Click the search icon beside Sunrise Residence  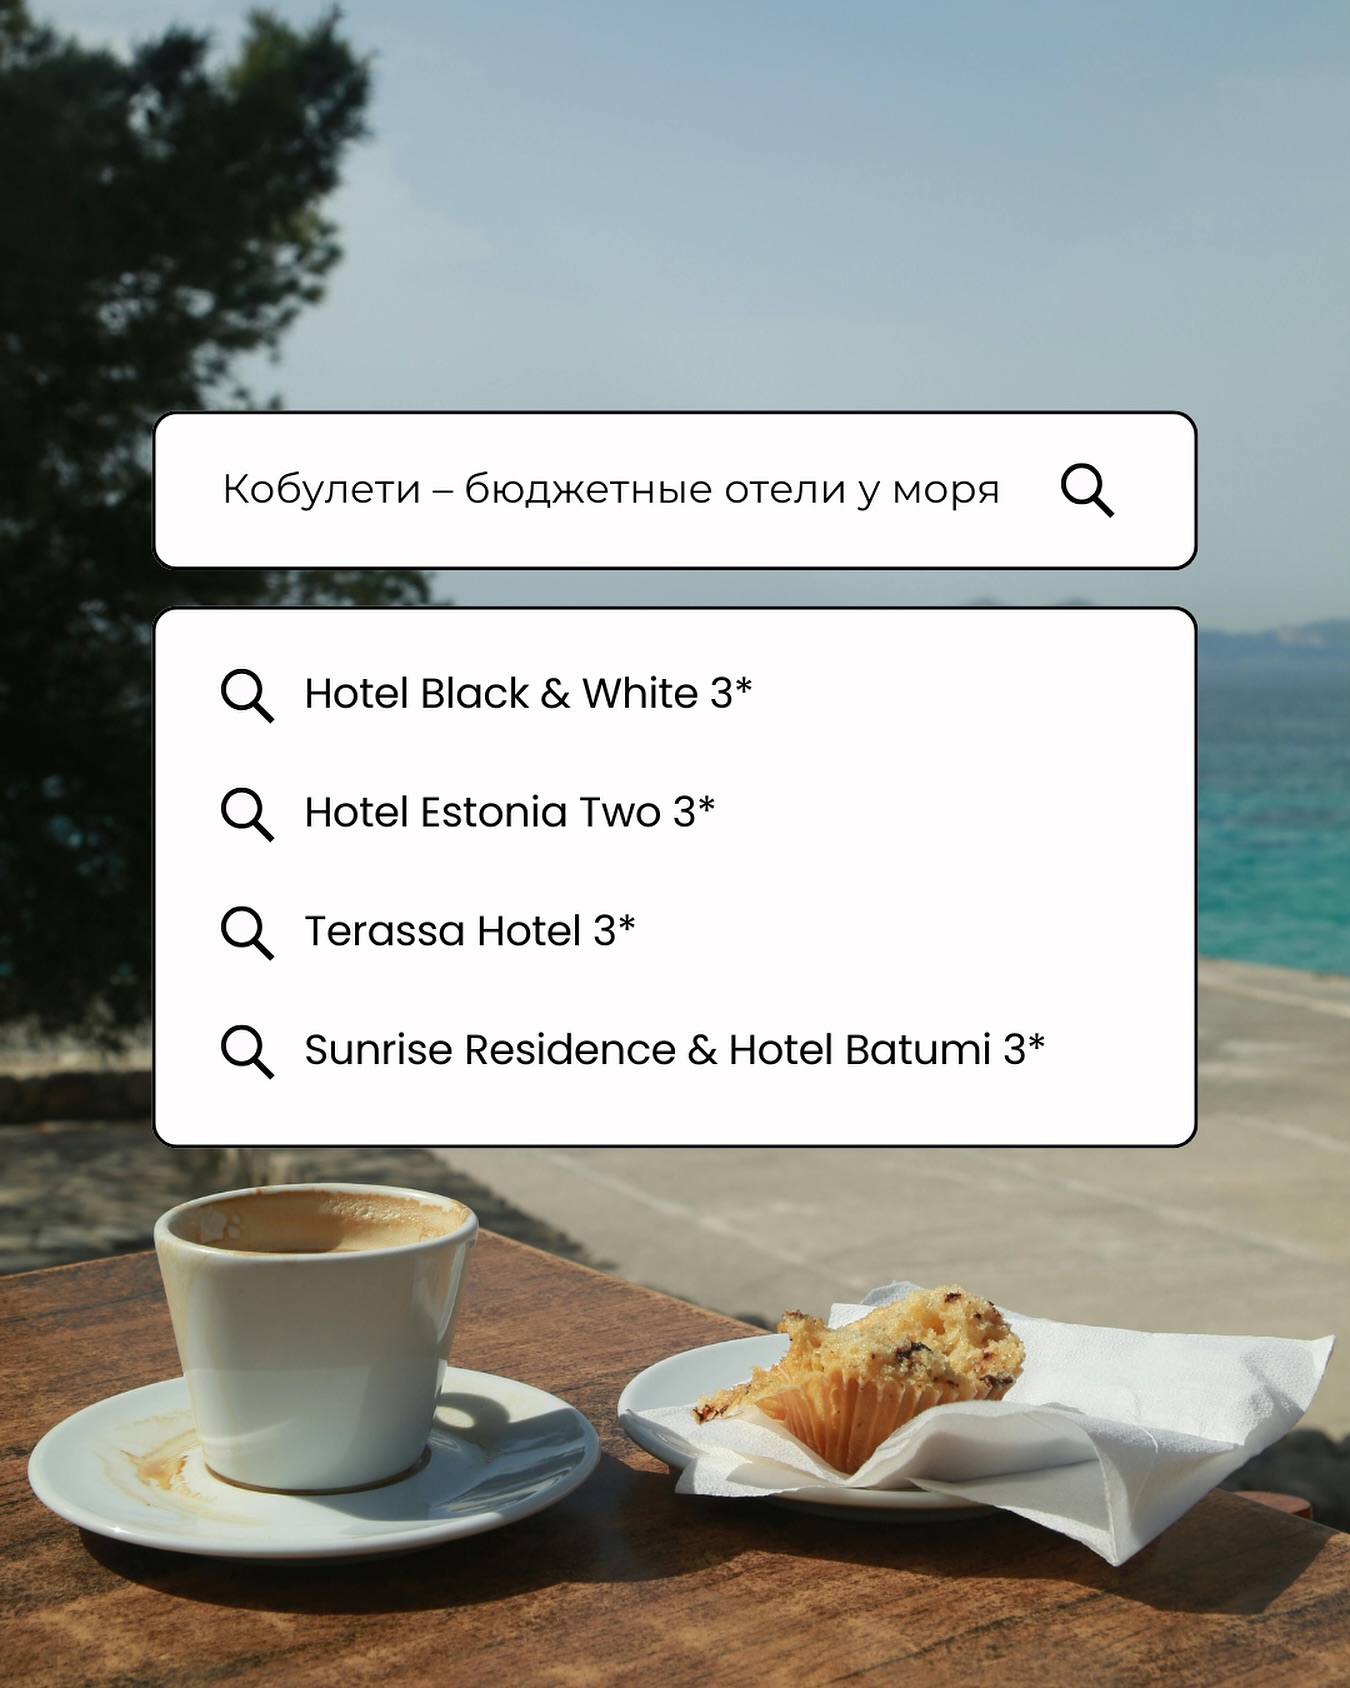[x=247, y=1052]
